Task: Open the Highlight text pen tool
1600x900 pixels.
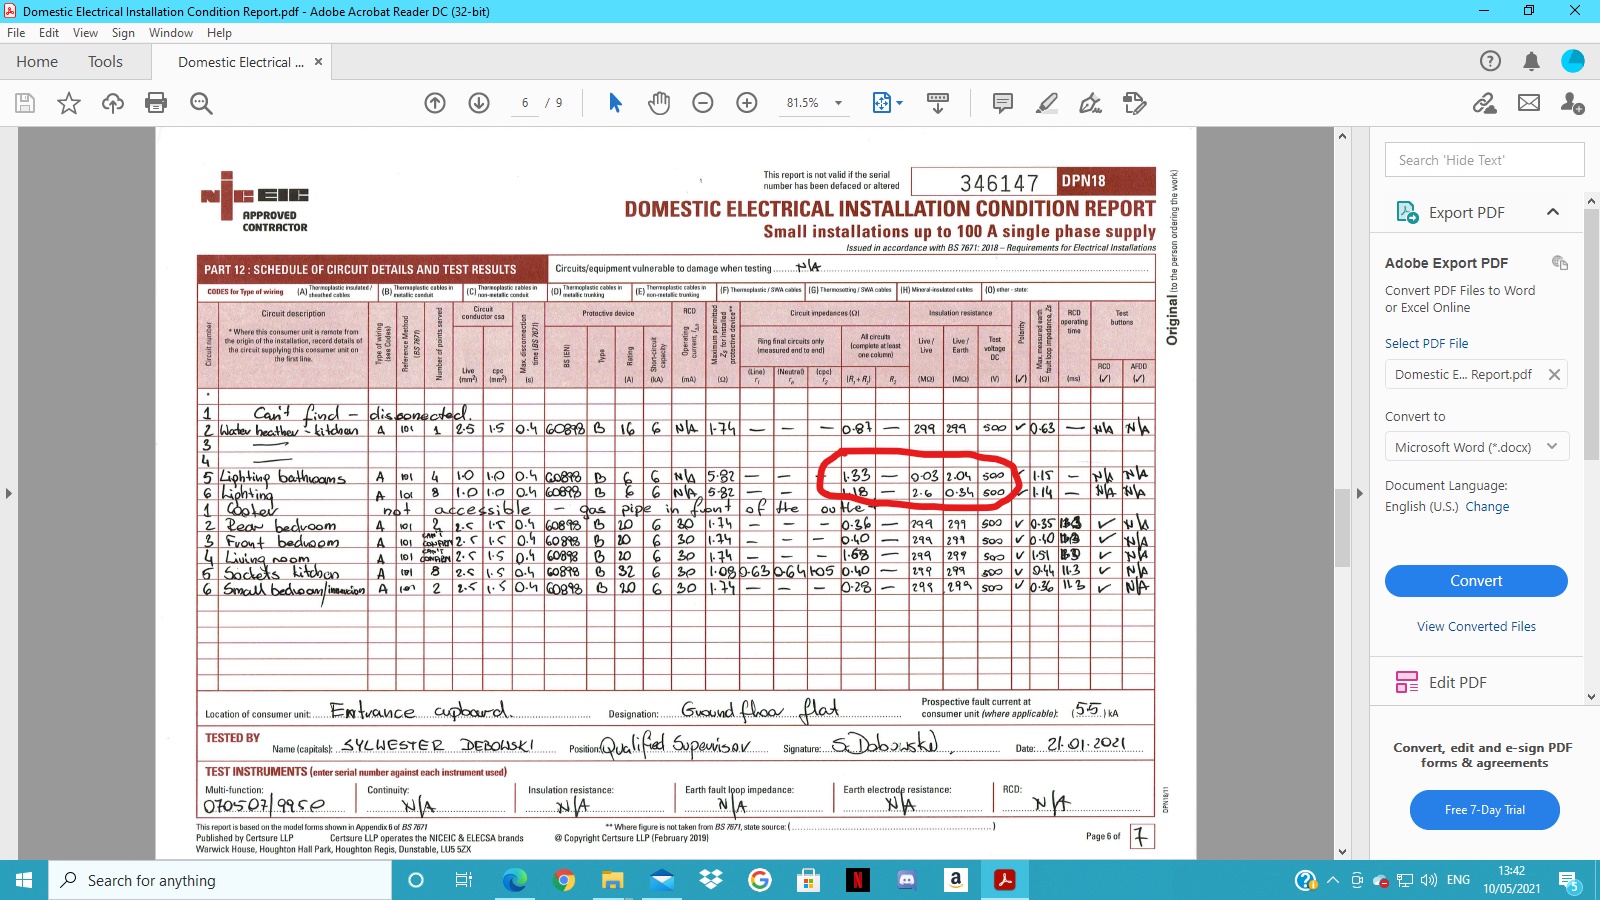Action: click(1046, 103)
